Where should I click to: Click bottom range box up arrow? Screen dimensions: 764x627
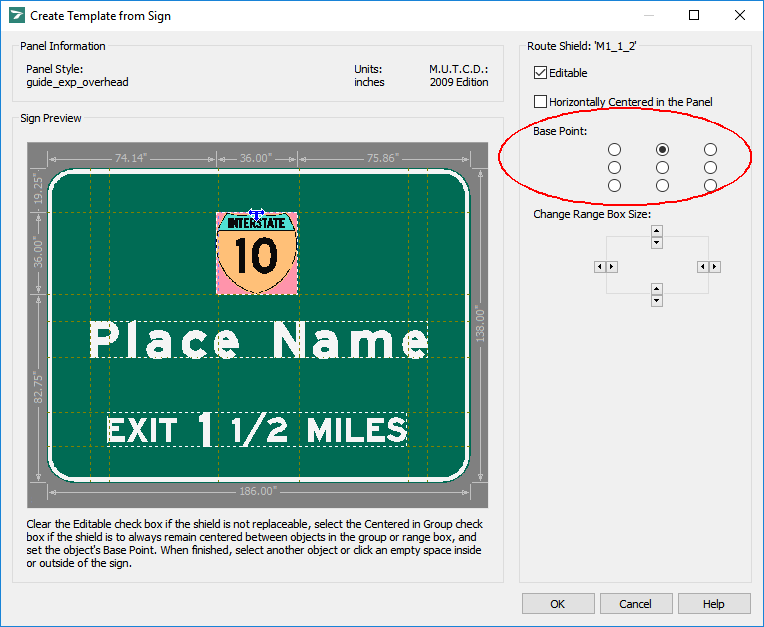pyautogui.click(x=657, y=289)
